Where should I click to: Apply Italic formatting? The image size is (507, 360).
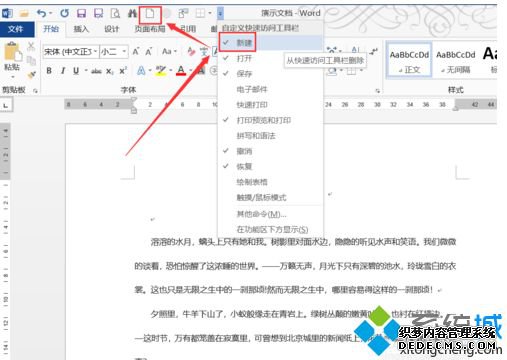tap(63, 71)
